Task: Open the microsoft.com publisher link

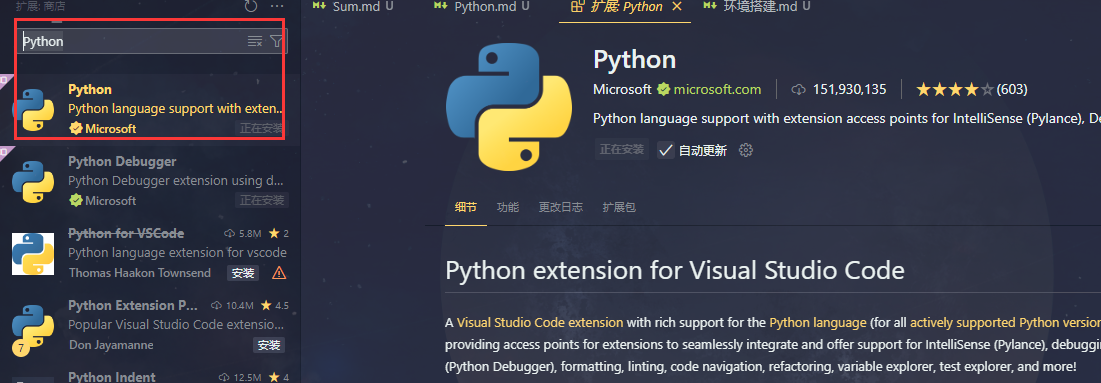Action: [x=717, y=89]
